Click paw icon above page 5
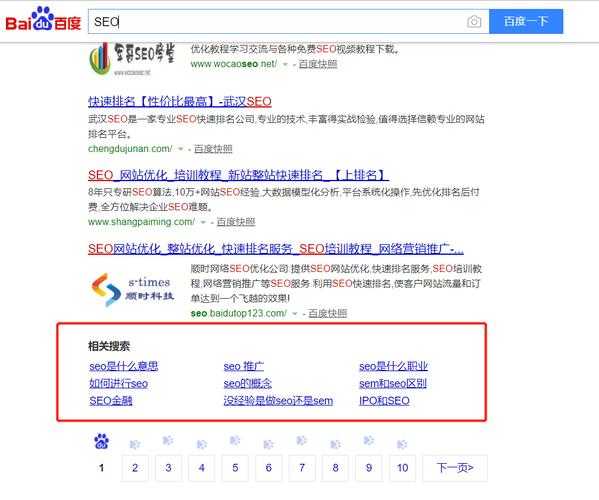599x500 pixels. click(235, 440)
